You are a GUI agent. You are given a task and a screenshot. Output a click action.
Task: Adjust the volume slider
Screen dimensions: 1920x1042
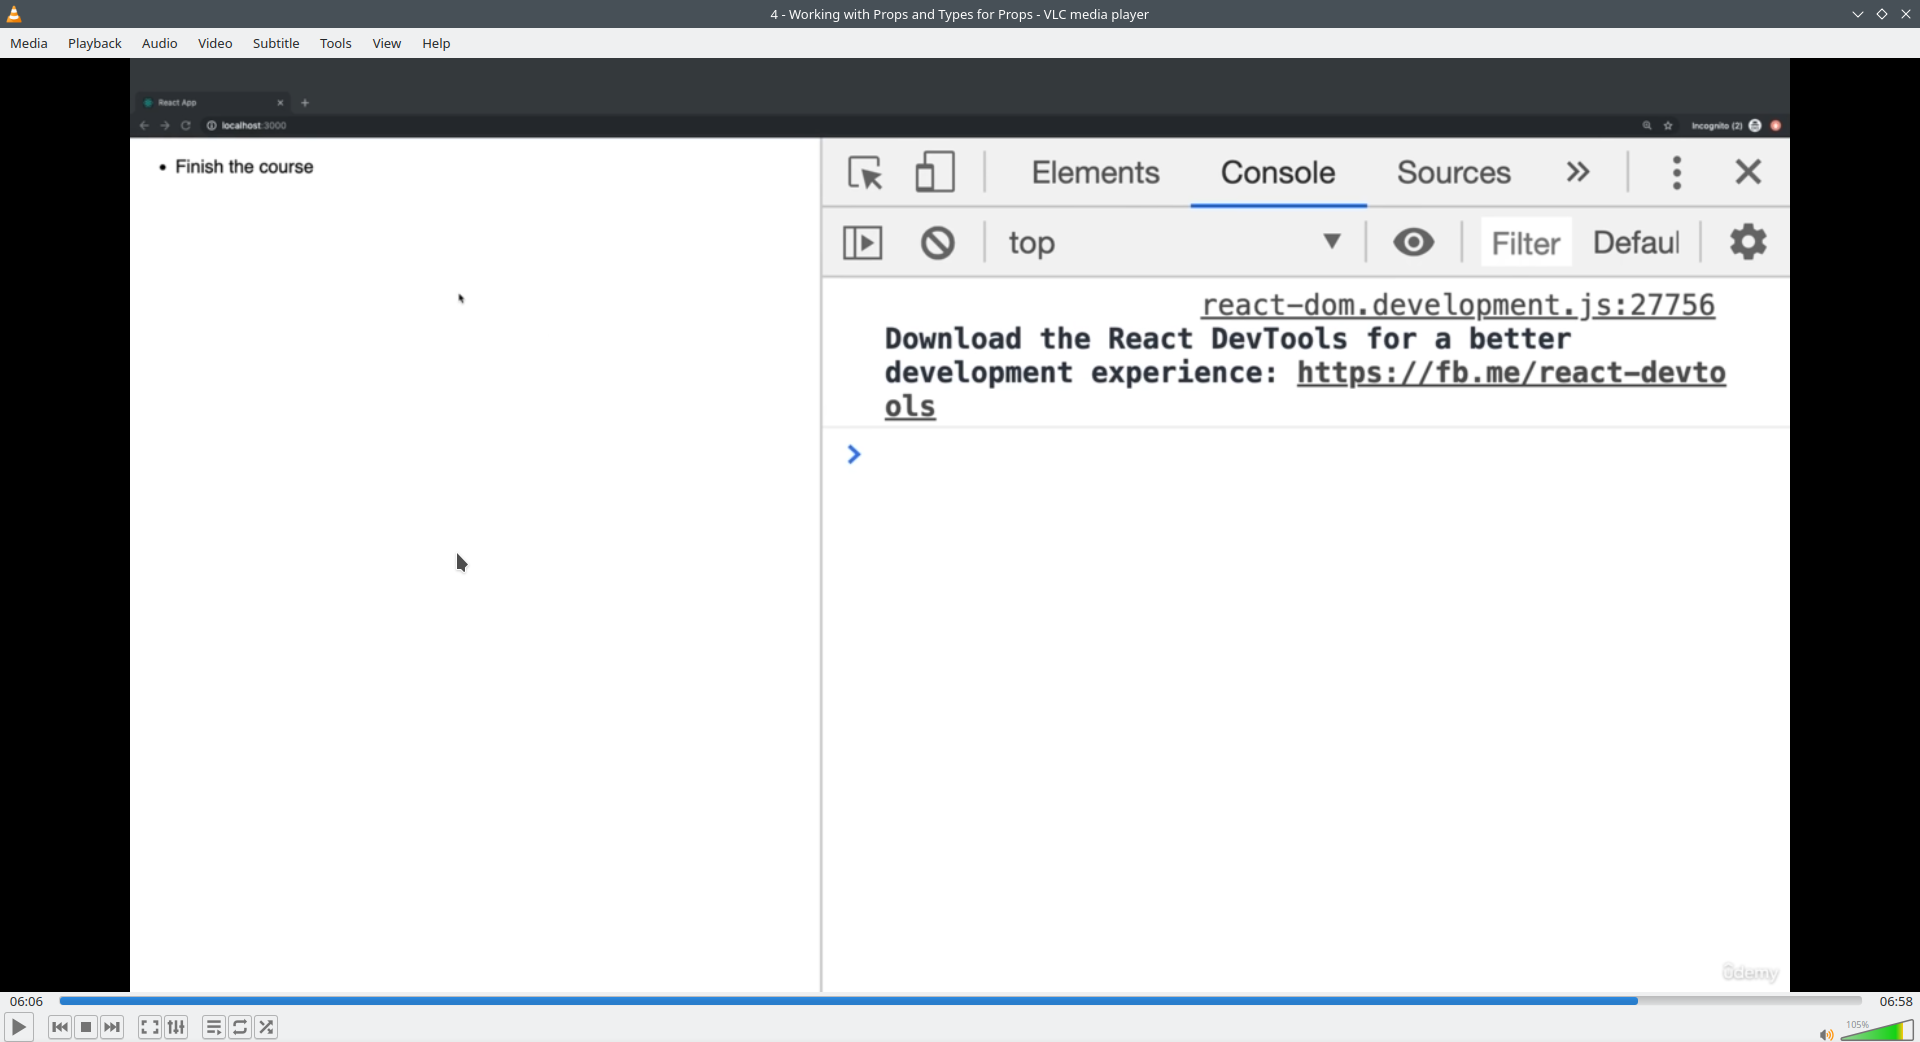click(1877, 1030)
